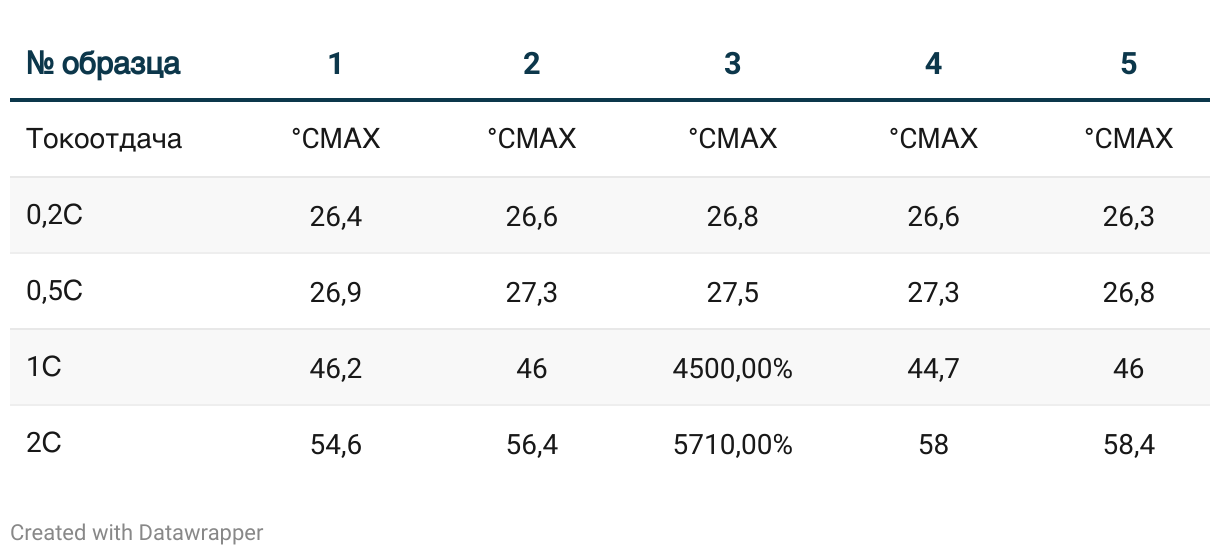Click the 54,6 cell in column 1

coord(335,445)
